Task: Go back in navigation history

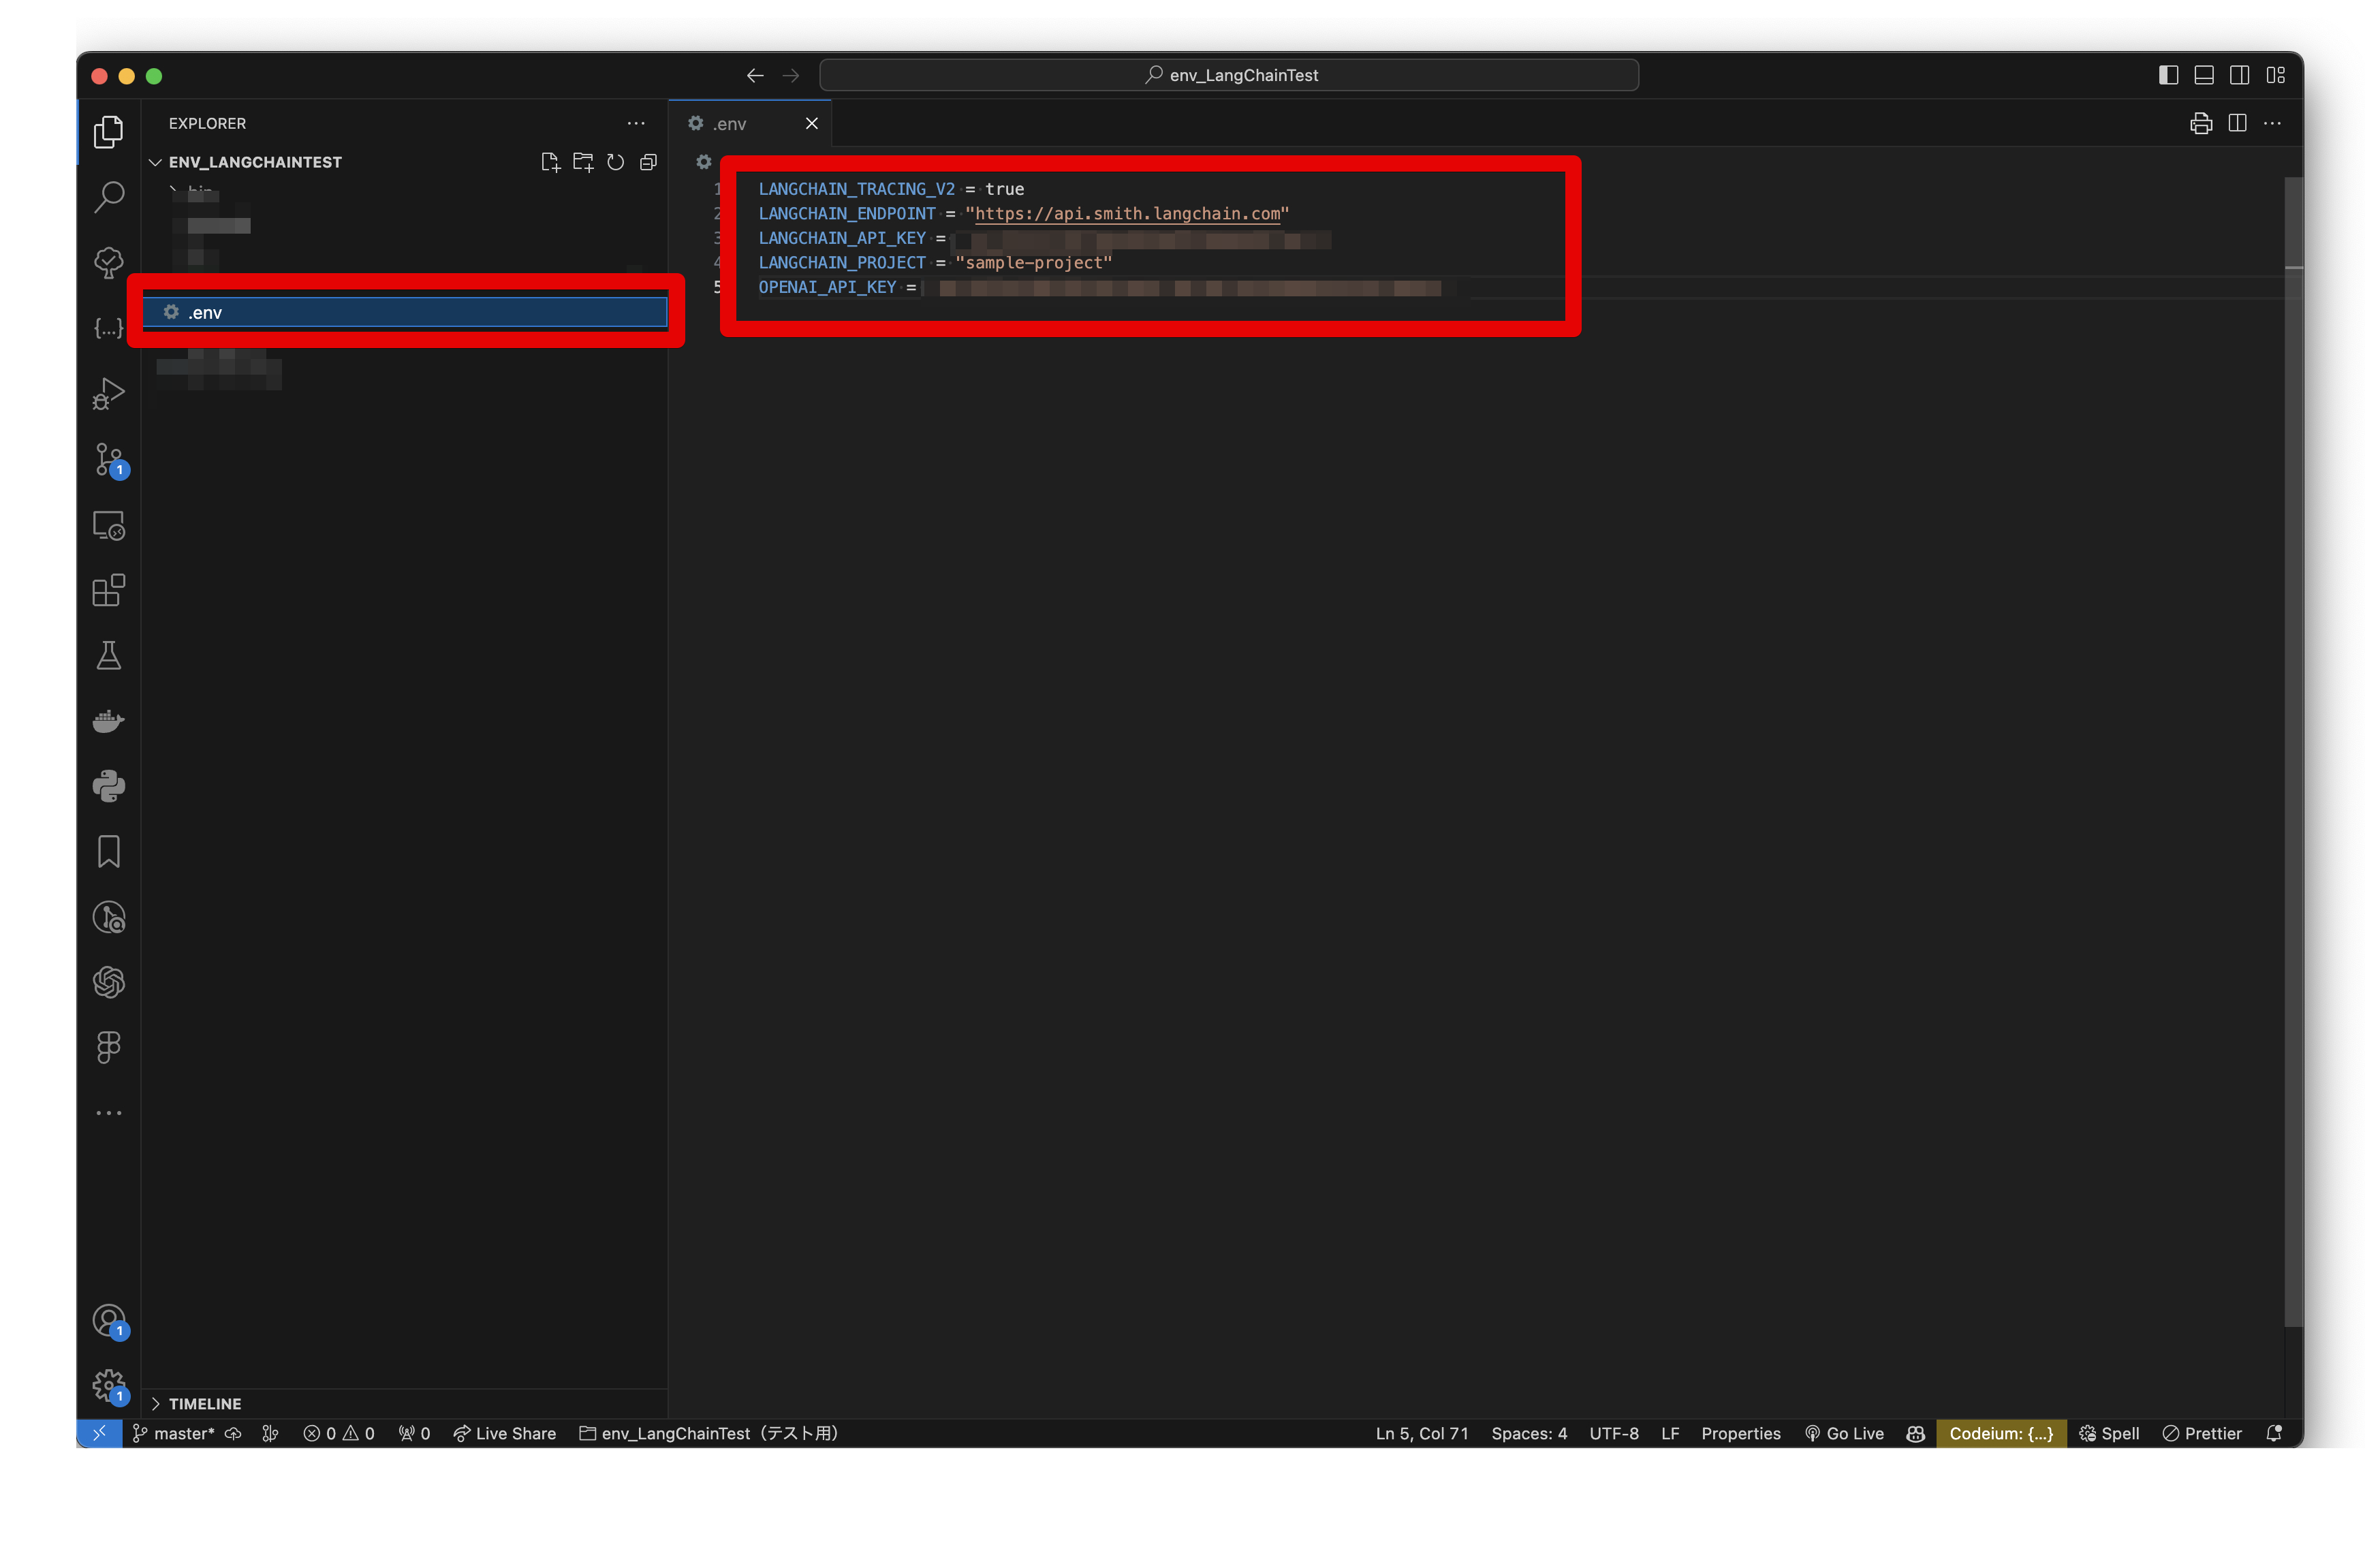Action: [x=755, y=75]
